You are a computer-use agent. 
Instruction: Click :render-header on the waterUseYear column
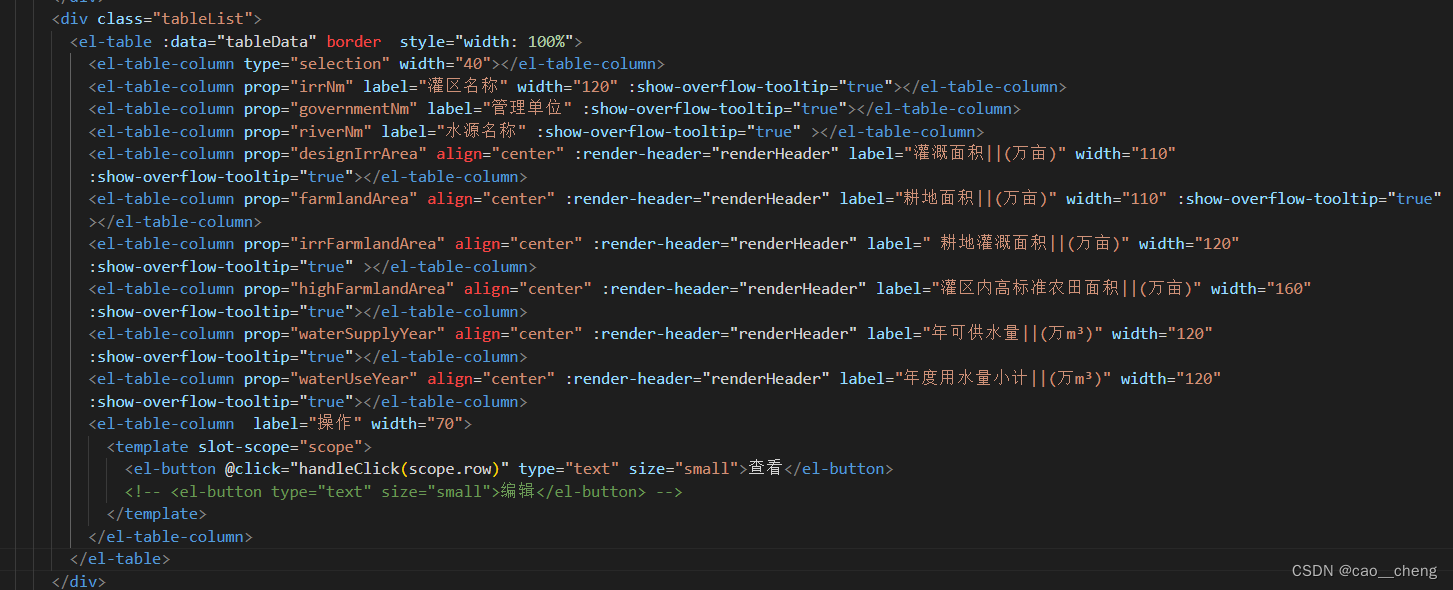coord(697,379)
